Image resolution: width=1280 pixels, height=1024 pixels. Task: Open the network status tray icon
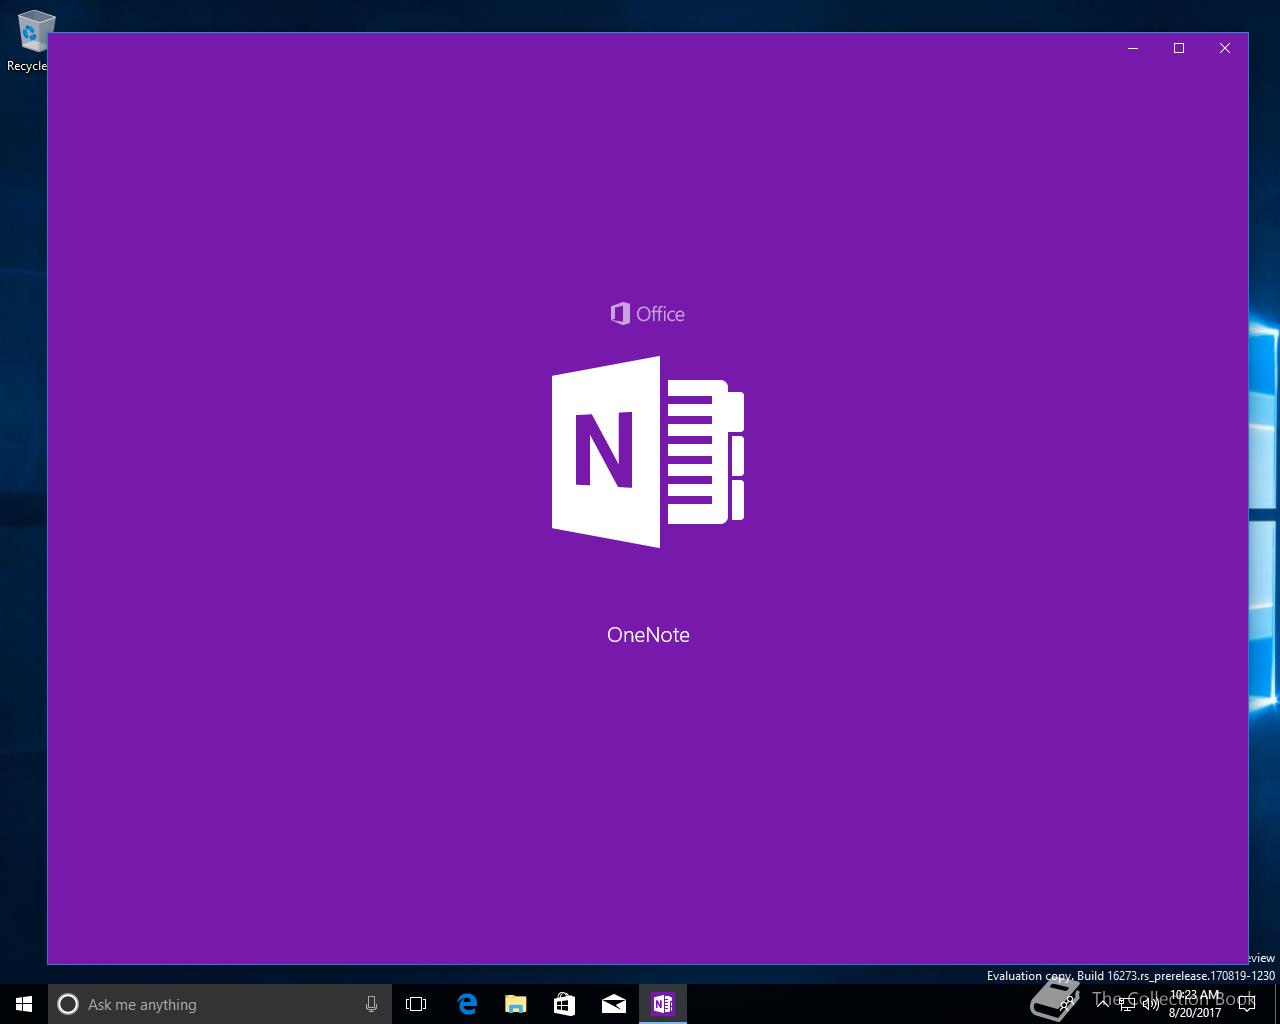(x=1126, y=1004)
